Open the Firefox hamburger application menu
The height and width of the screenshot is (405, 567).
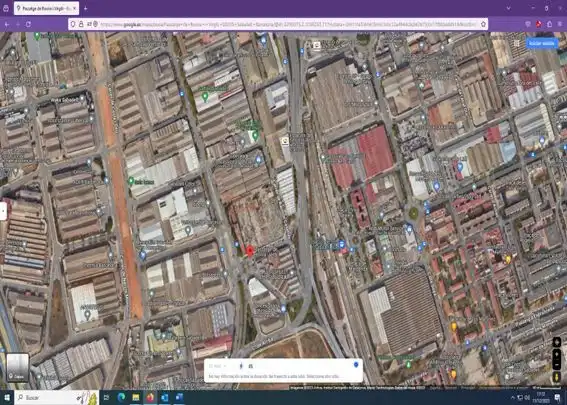click(x=560, y=24)
